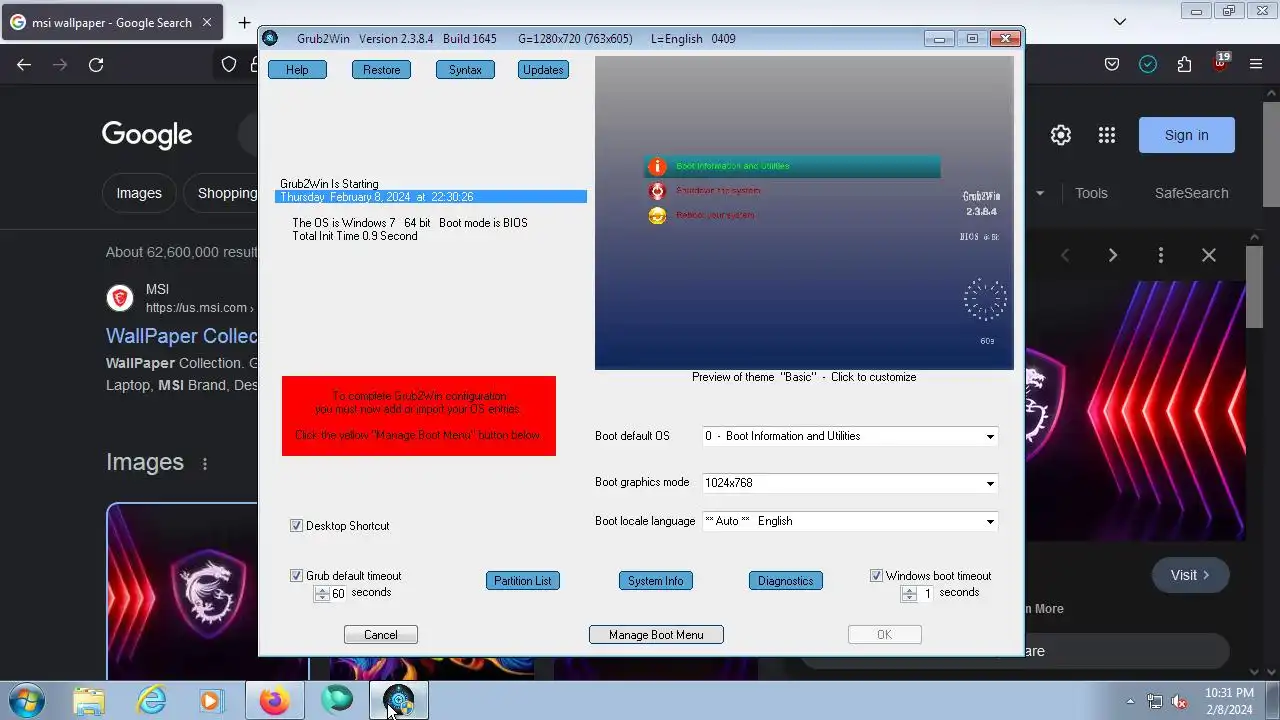Go to next image in preview panel
1280x720 pixels.
pyautogui.click(x=1113, y=256)
